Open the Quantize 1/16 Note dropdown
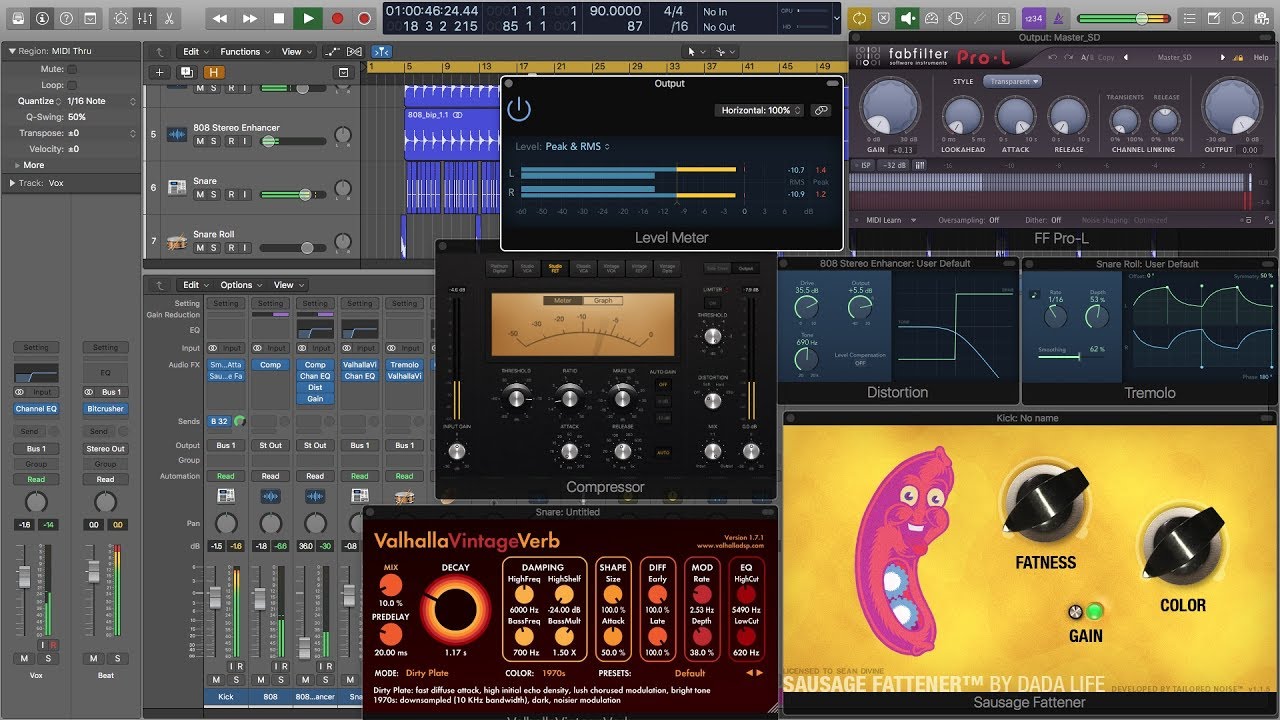Image resolution: width=1280 pixels, height=720 pixels. [x=101, y=101]
